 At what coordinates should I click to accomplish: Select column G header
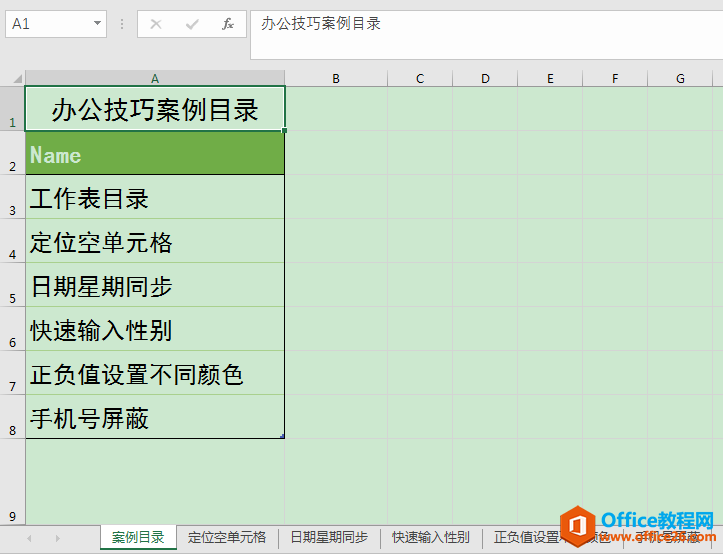click(x=680, y=78)
